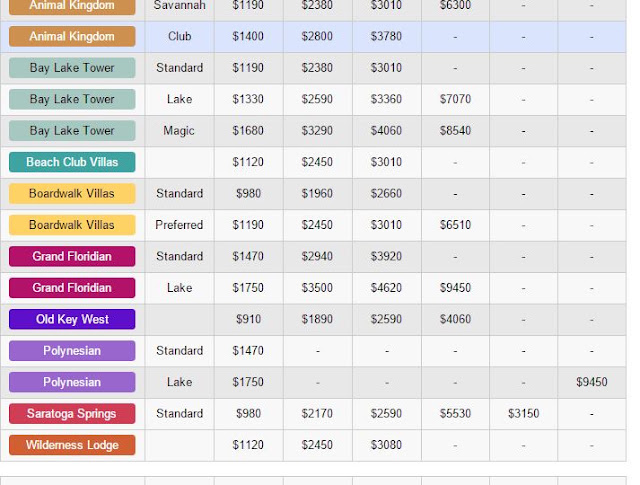The width and height of the screenshot is (640, 485).
Task: Click the teal Beach Club Villas badge
Action: [x=72, y=162]
